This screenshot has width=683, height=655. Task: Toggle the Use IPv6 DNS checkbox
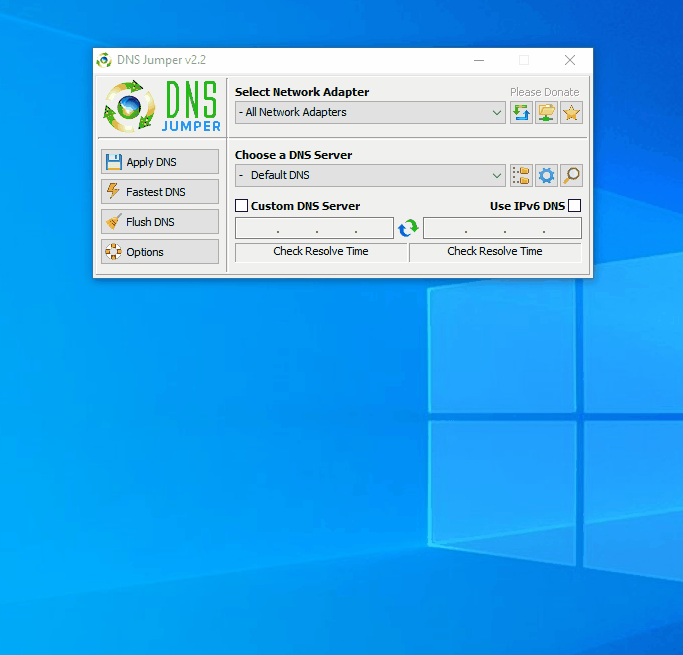[574, 206]
